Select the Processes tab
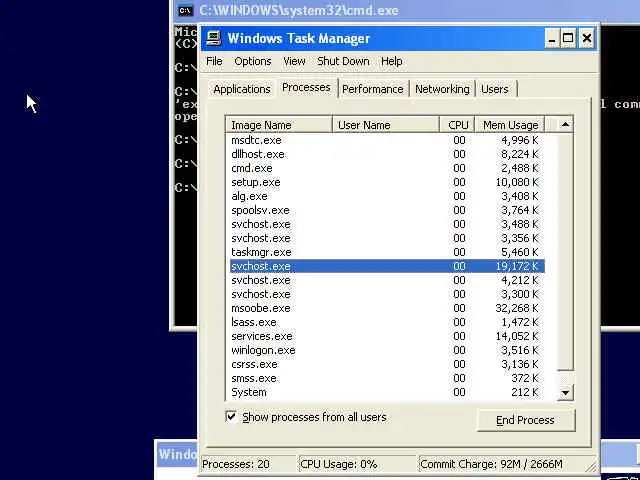 click(x=306, y=87)
